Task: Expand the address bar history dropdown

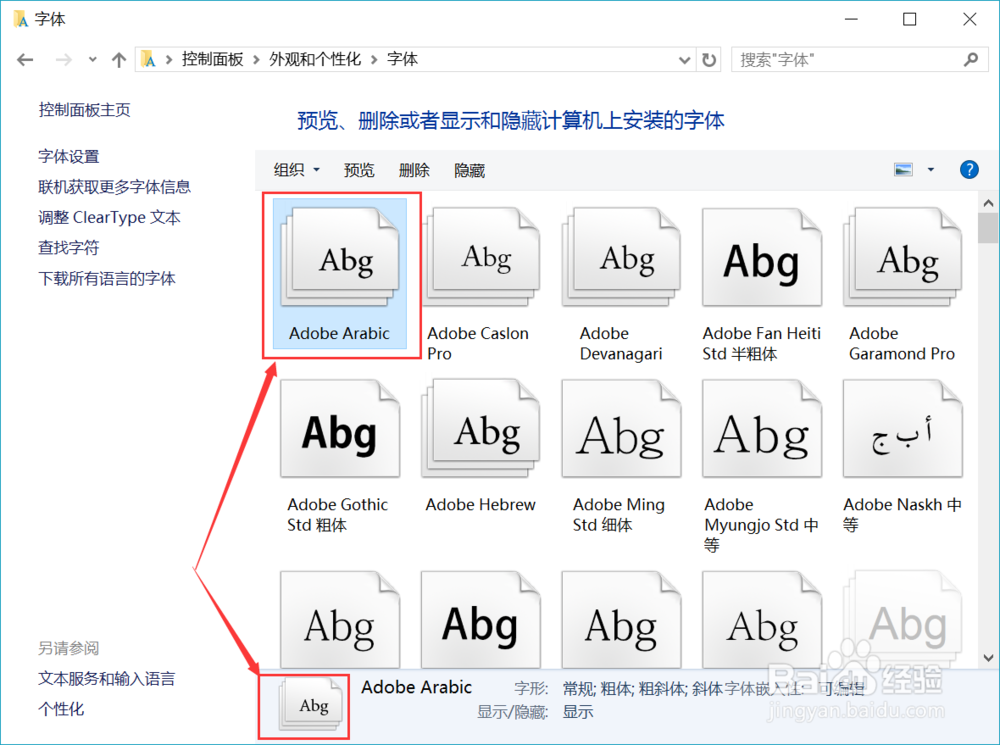Action: coord(684,60)
